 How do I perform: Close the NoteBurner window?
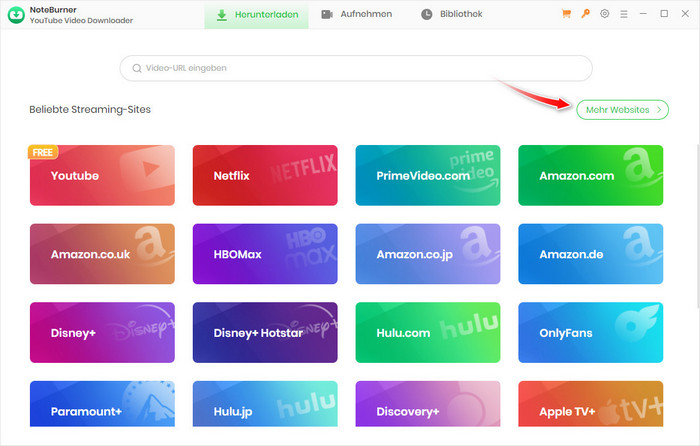point(685,14)
